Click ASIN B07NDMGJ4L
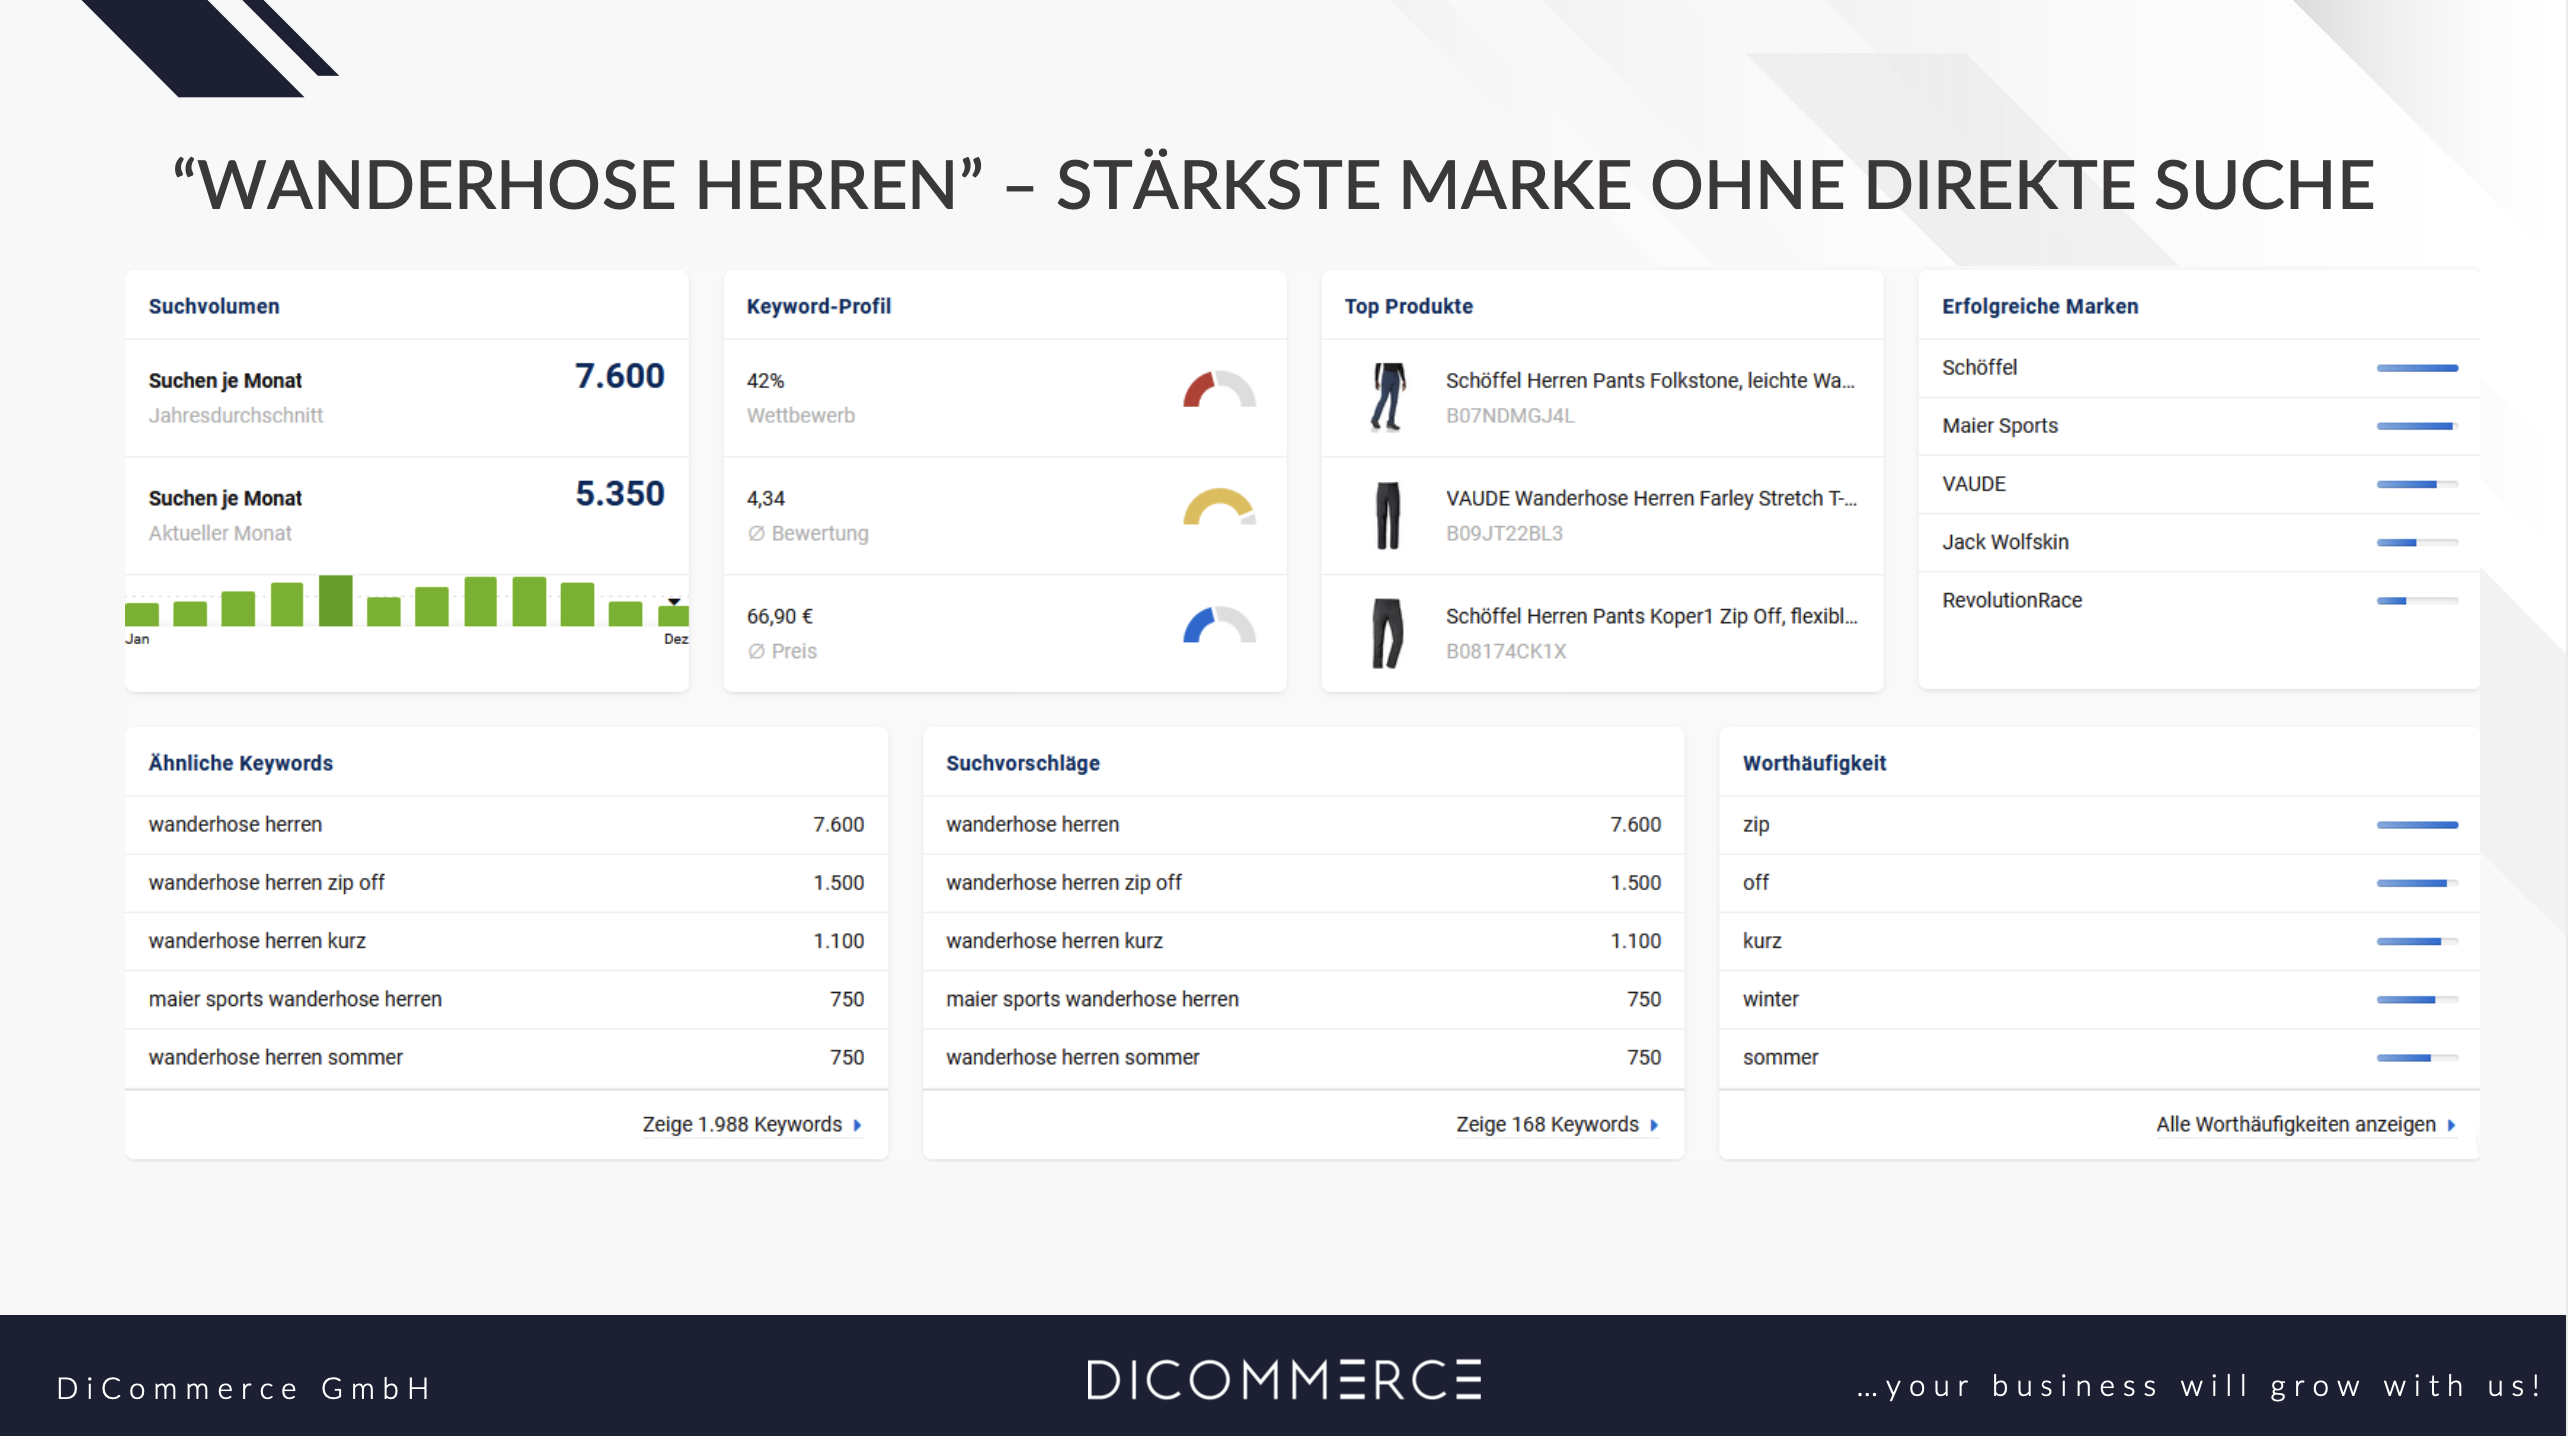This screenshot has width=2568, height=1436. [x=1510, y=415]
